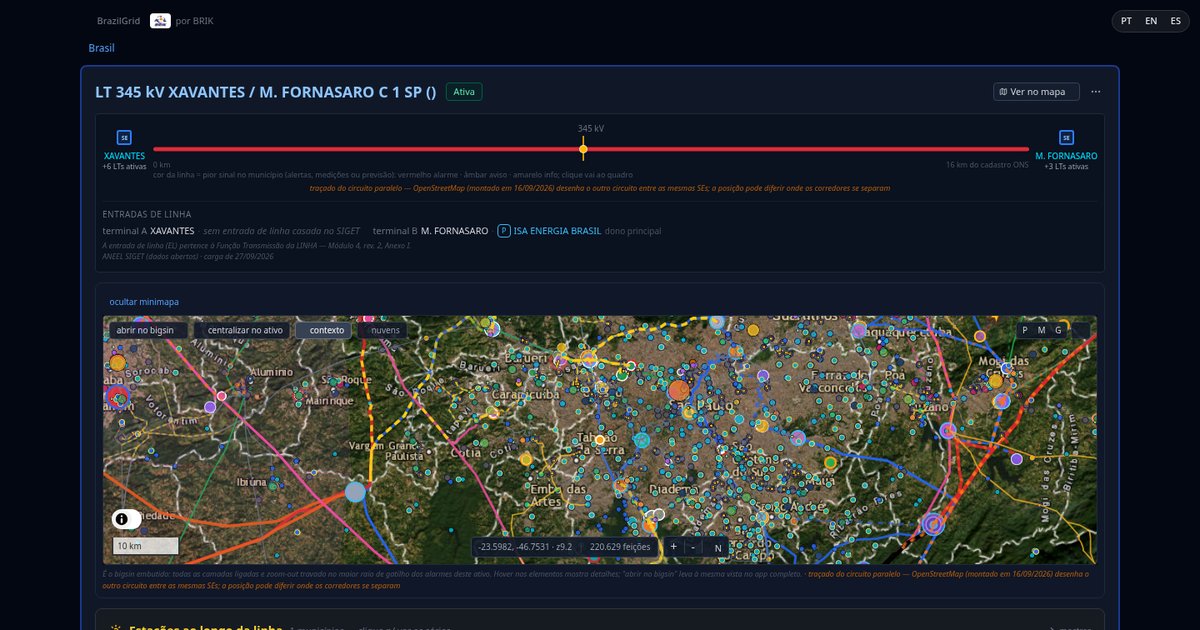Reset map north with the N button

point(717,548)
